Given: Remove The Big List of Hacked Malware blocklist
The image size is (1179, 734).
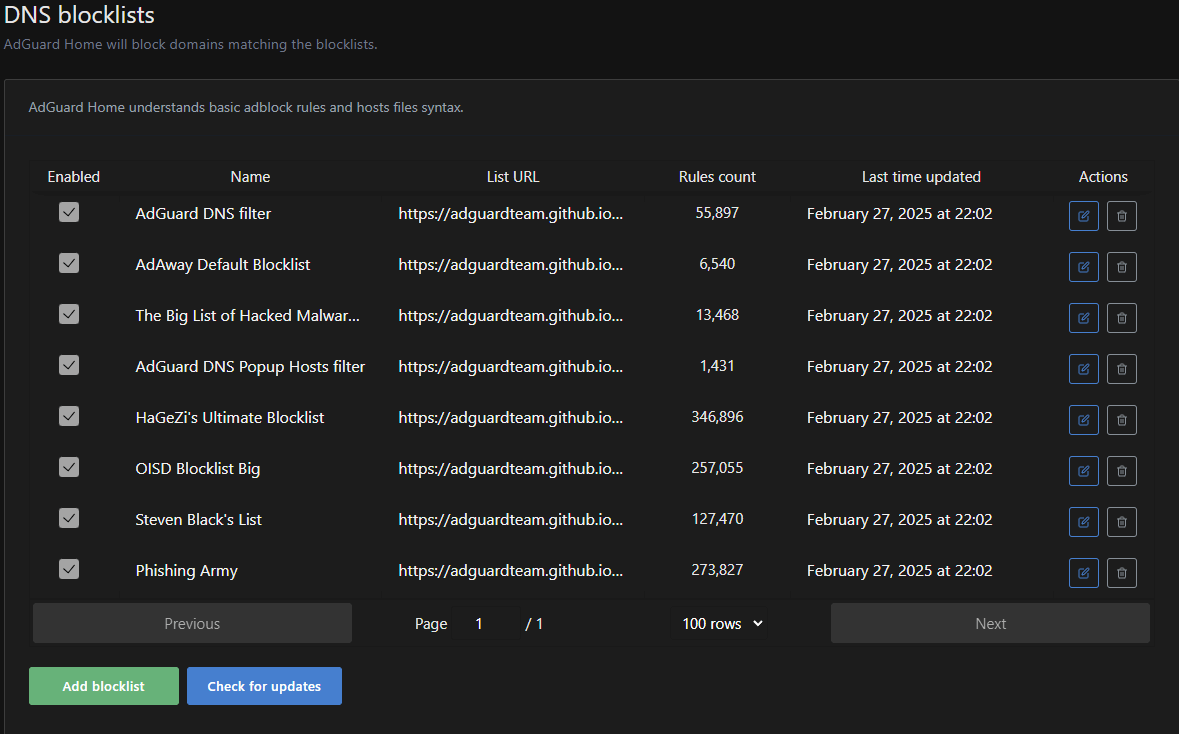Looking at the screenshot, I should point(1121,318).
